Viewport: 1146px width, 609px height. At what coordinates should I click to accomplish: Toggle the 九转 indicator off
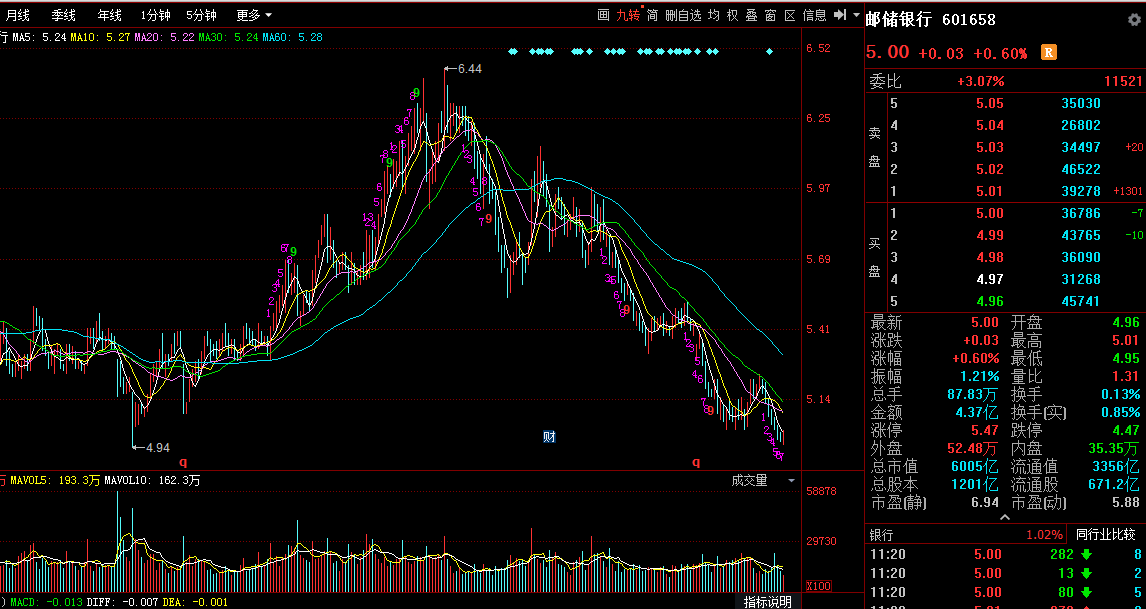click(x=628, y=15)
